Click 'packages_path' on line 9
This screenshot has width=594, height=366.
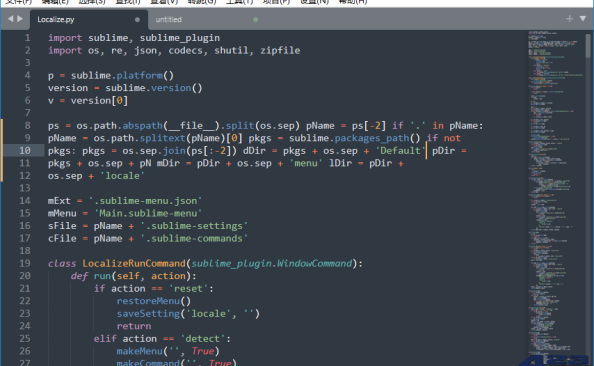click(372, 138)
